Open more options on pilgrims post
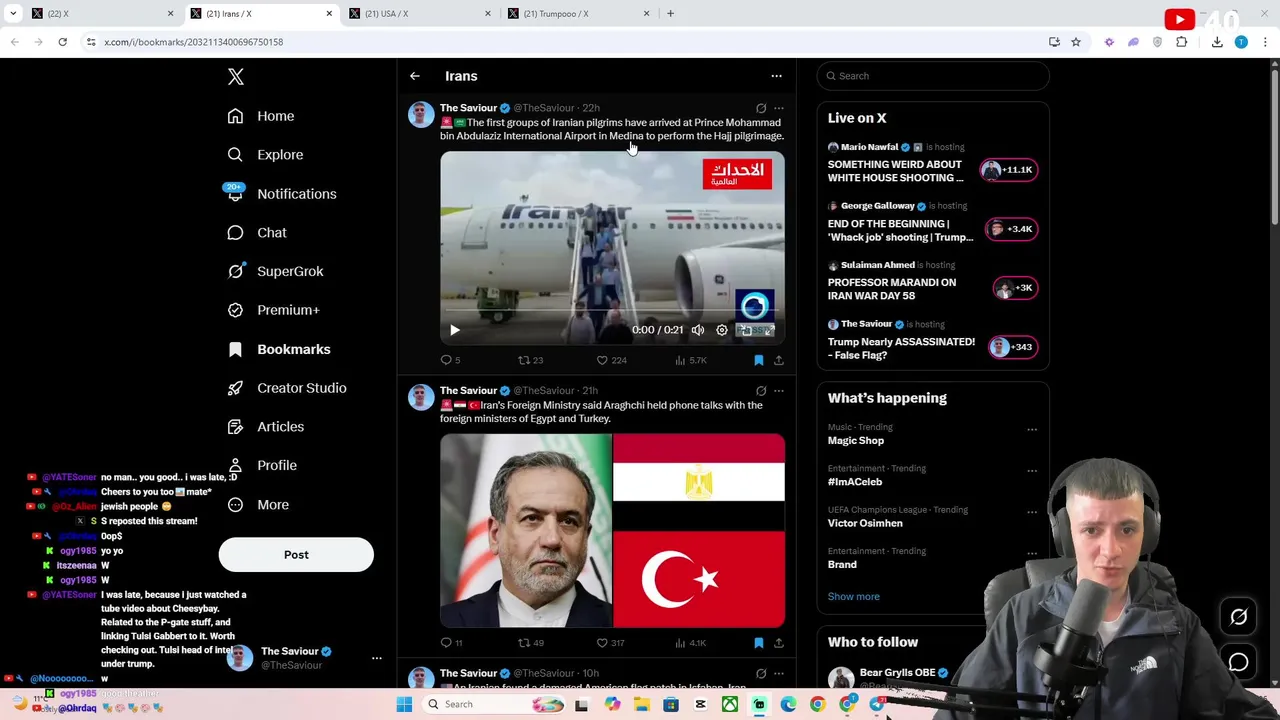This screenshot has width=1280, height=720. click(779, 108)
